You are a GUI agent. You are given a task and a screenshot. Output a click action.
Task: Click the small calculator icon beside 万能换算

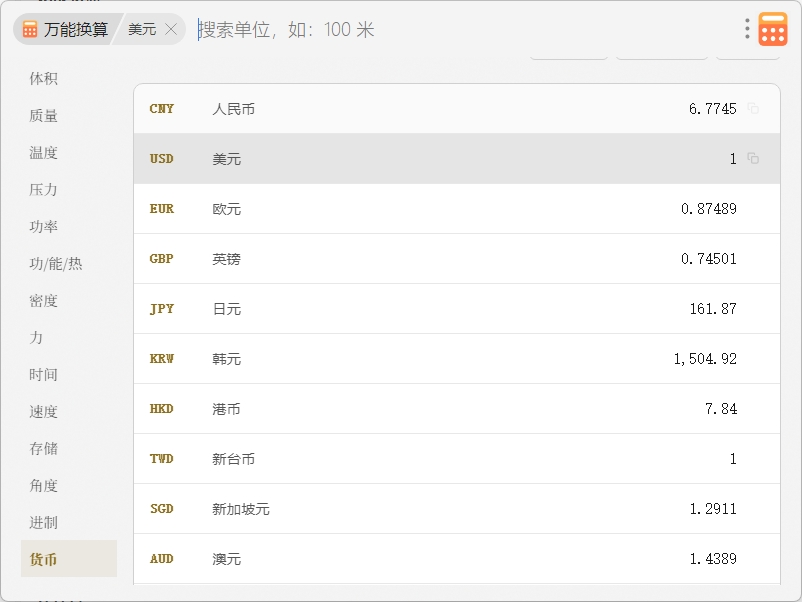pos(30,29)
